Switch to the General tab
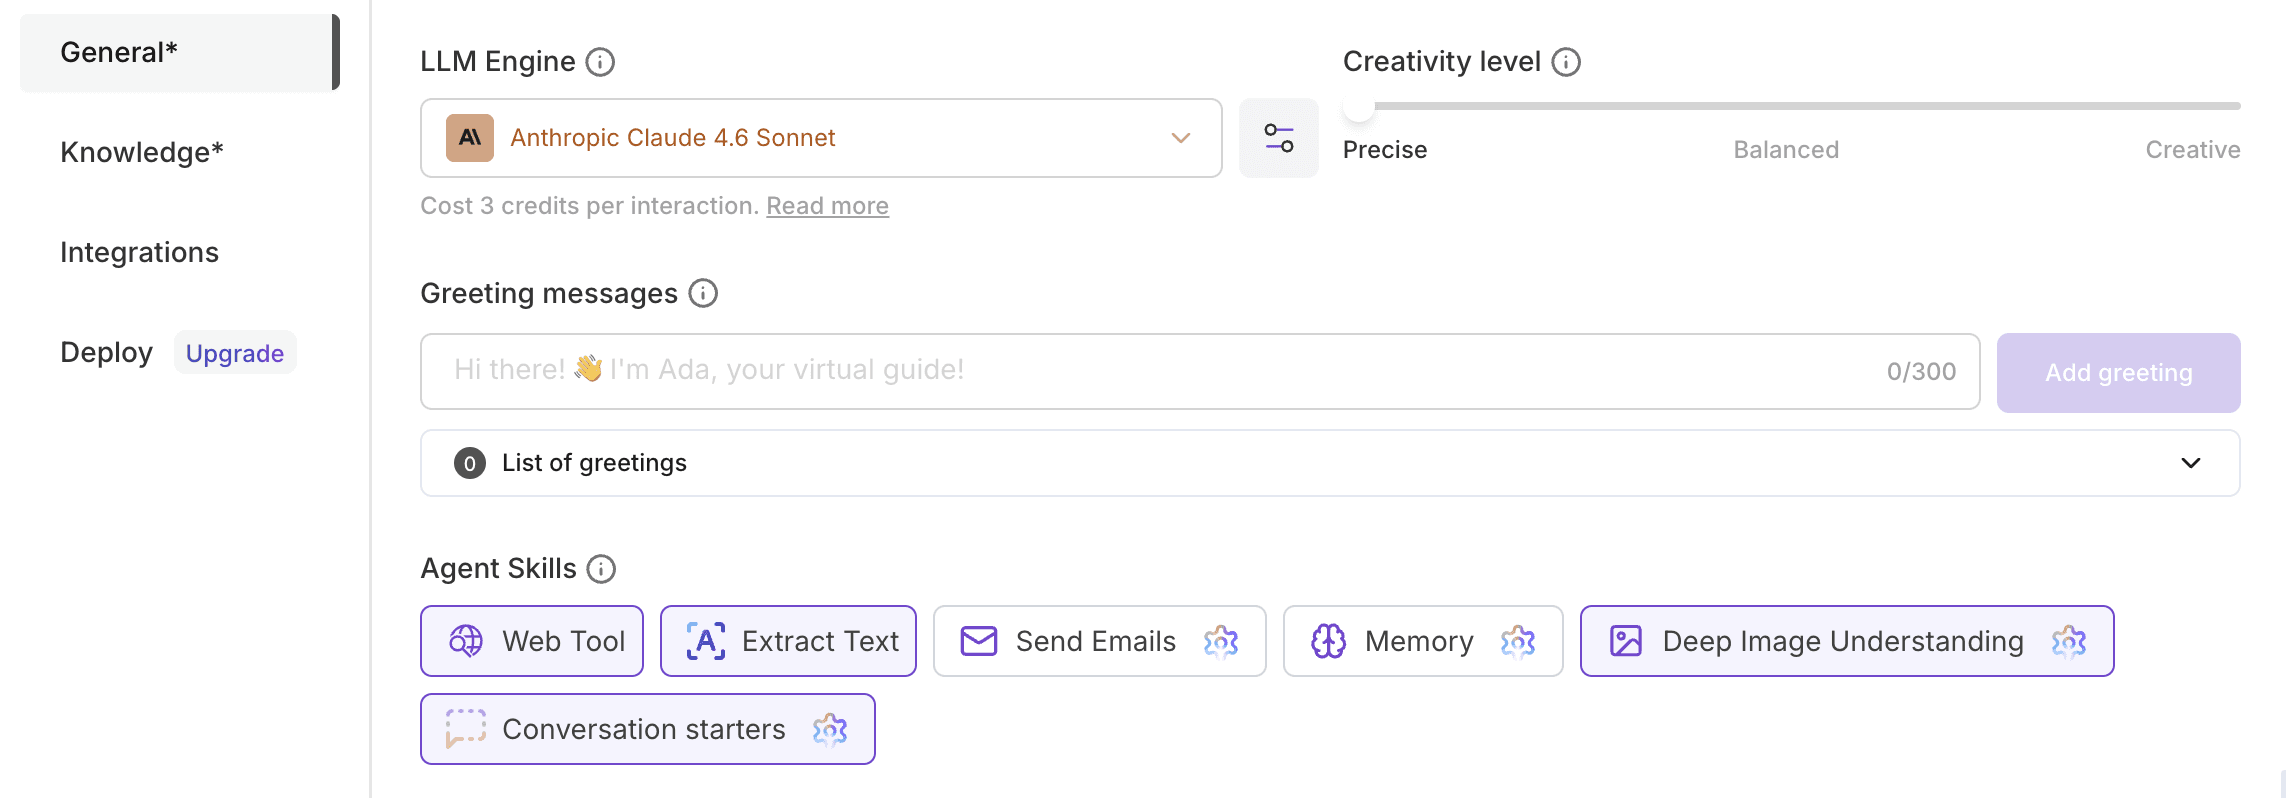Image resolution: width=2286 pixels, height=798 pixels. [180, 52]
